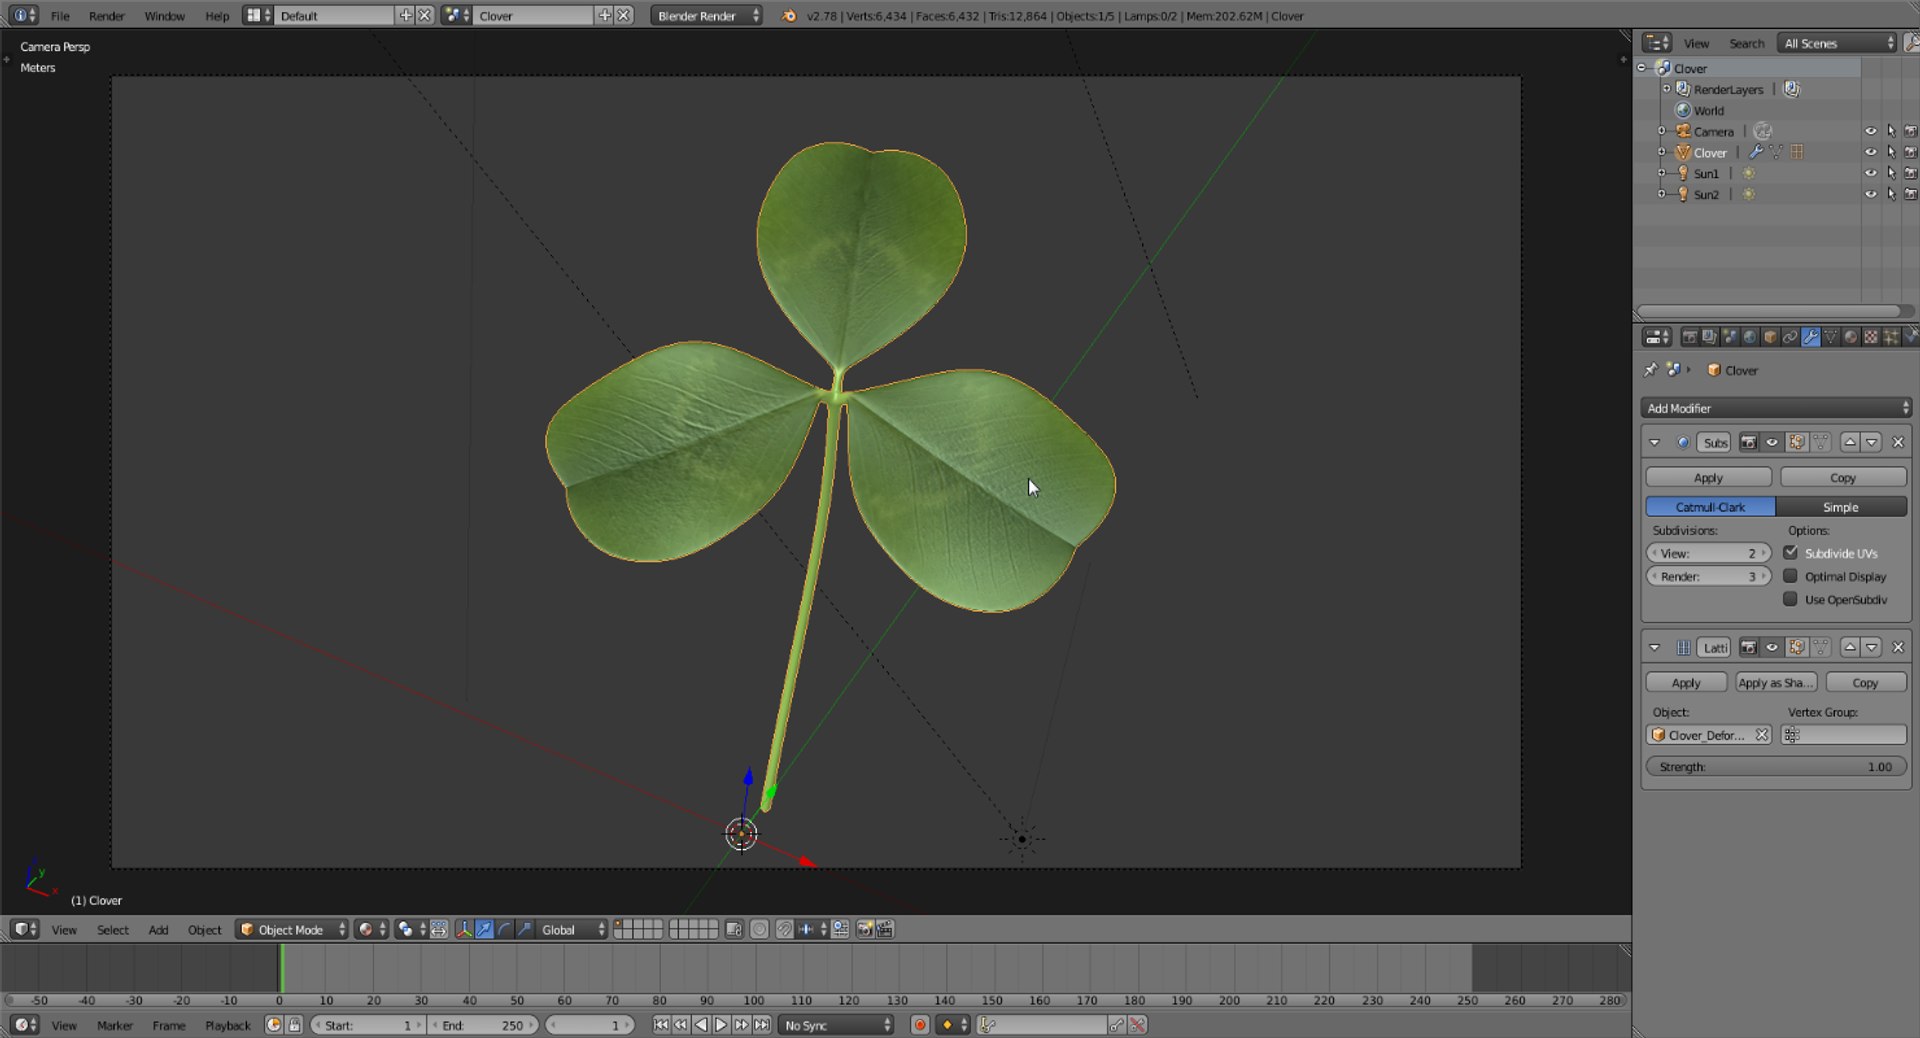The height and width of the screenshot is (1038, 1920).
Task: Click the OpenGL render image camera icon
Action: click(x=865, y=929)
